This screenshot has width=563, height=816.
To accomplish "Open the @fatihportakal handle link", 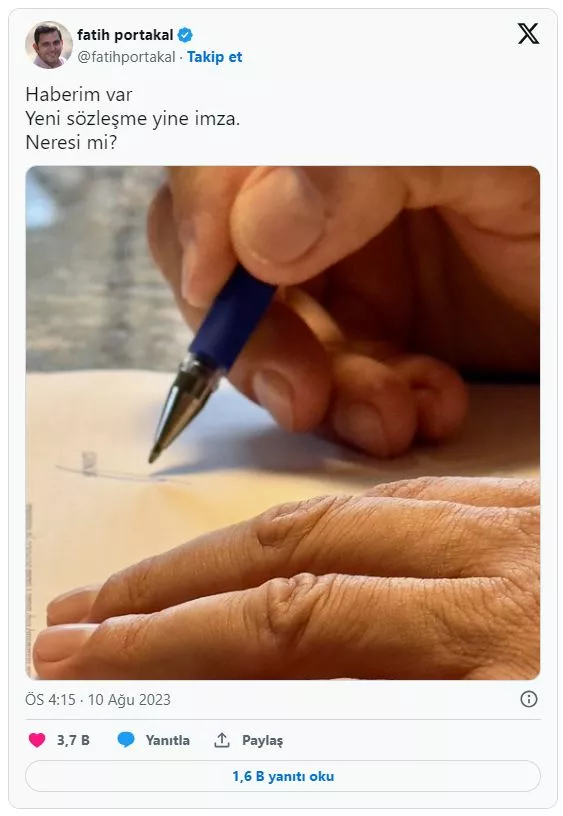I will coord(126,57).
